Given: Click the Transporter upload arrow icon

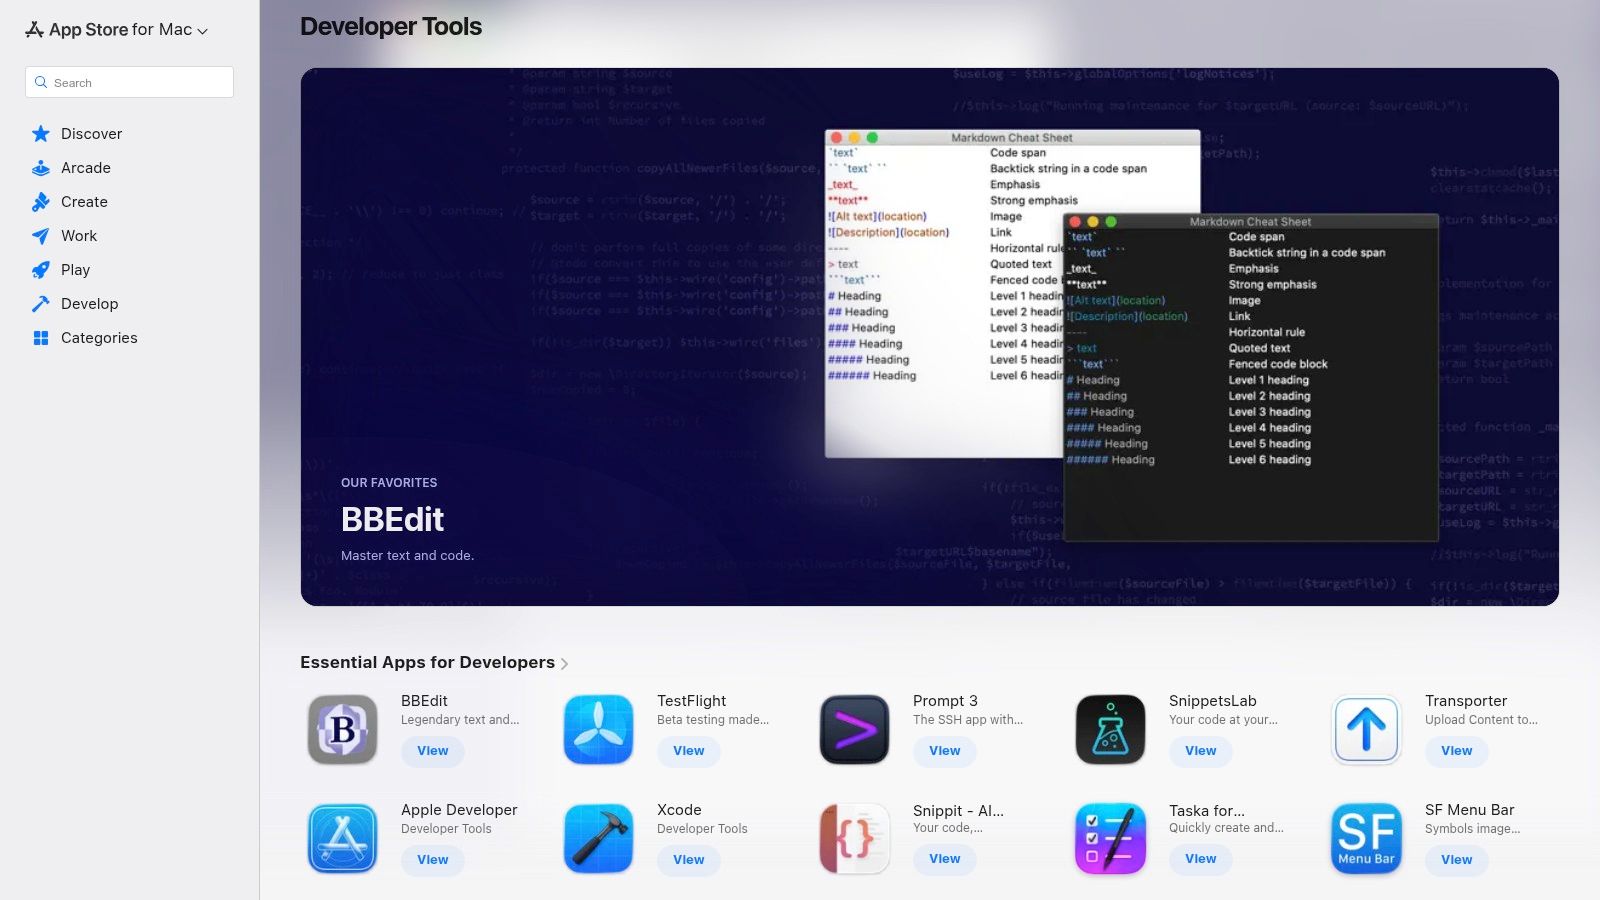Looking at the screenshot, I should [x=1366, y=729].
